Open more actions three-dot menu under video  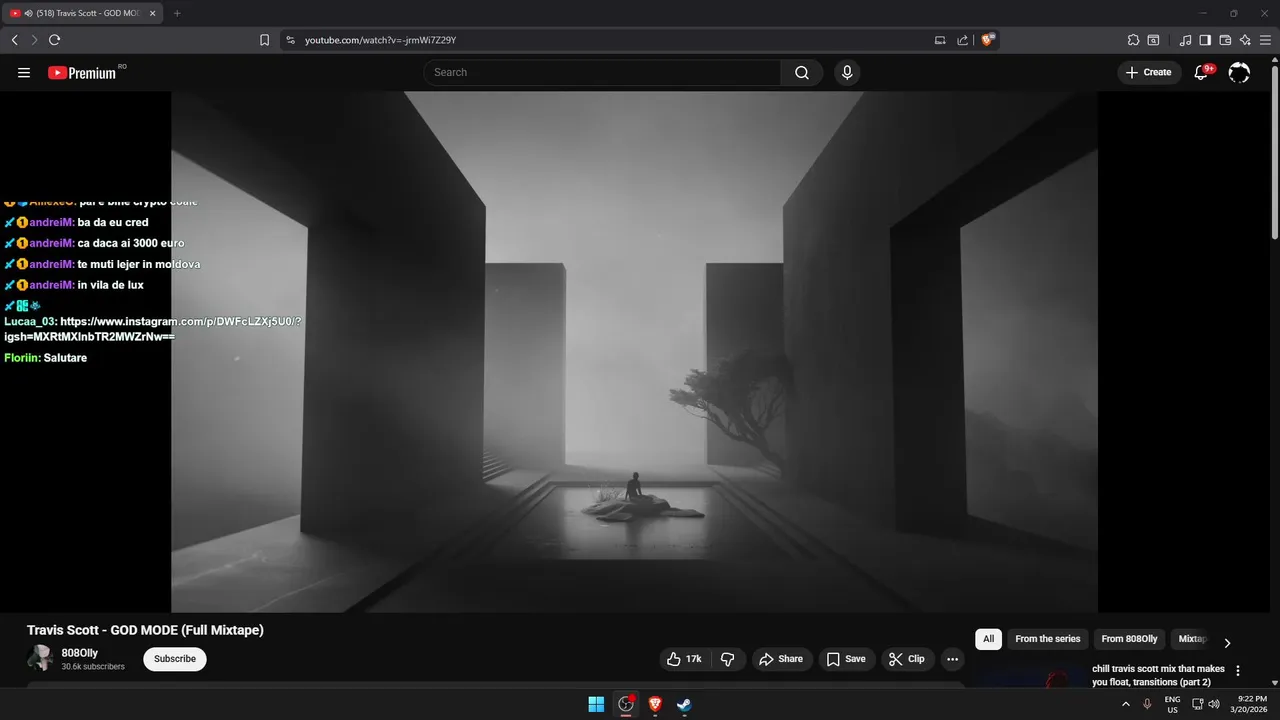pos(952,659)
